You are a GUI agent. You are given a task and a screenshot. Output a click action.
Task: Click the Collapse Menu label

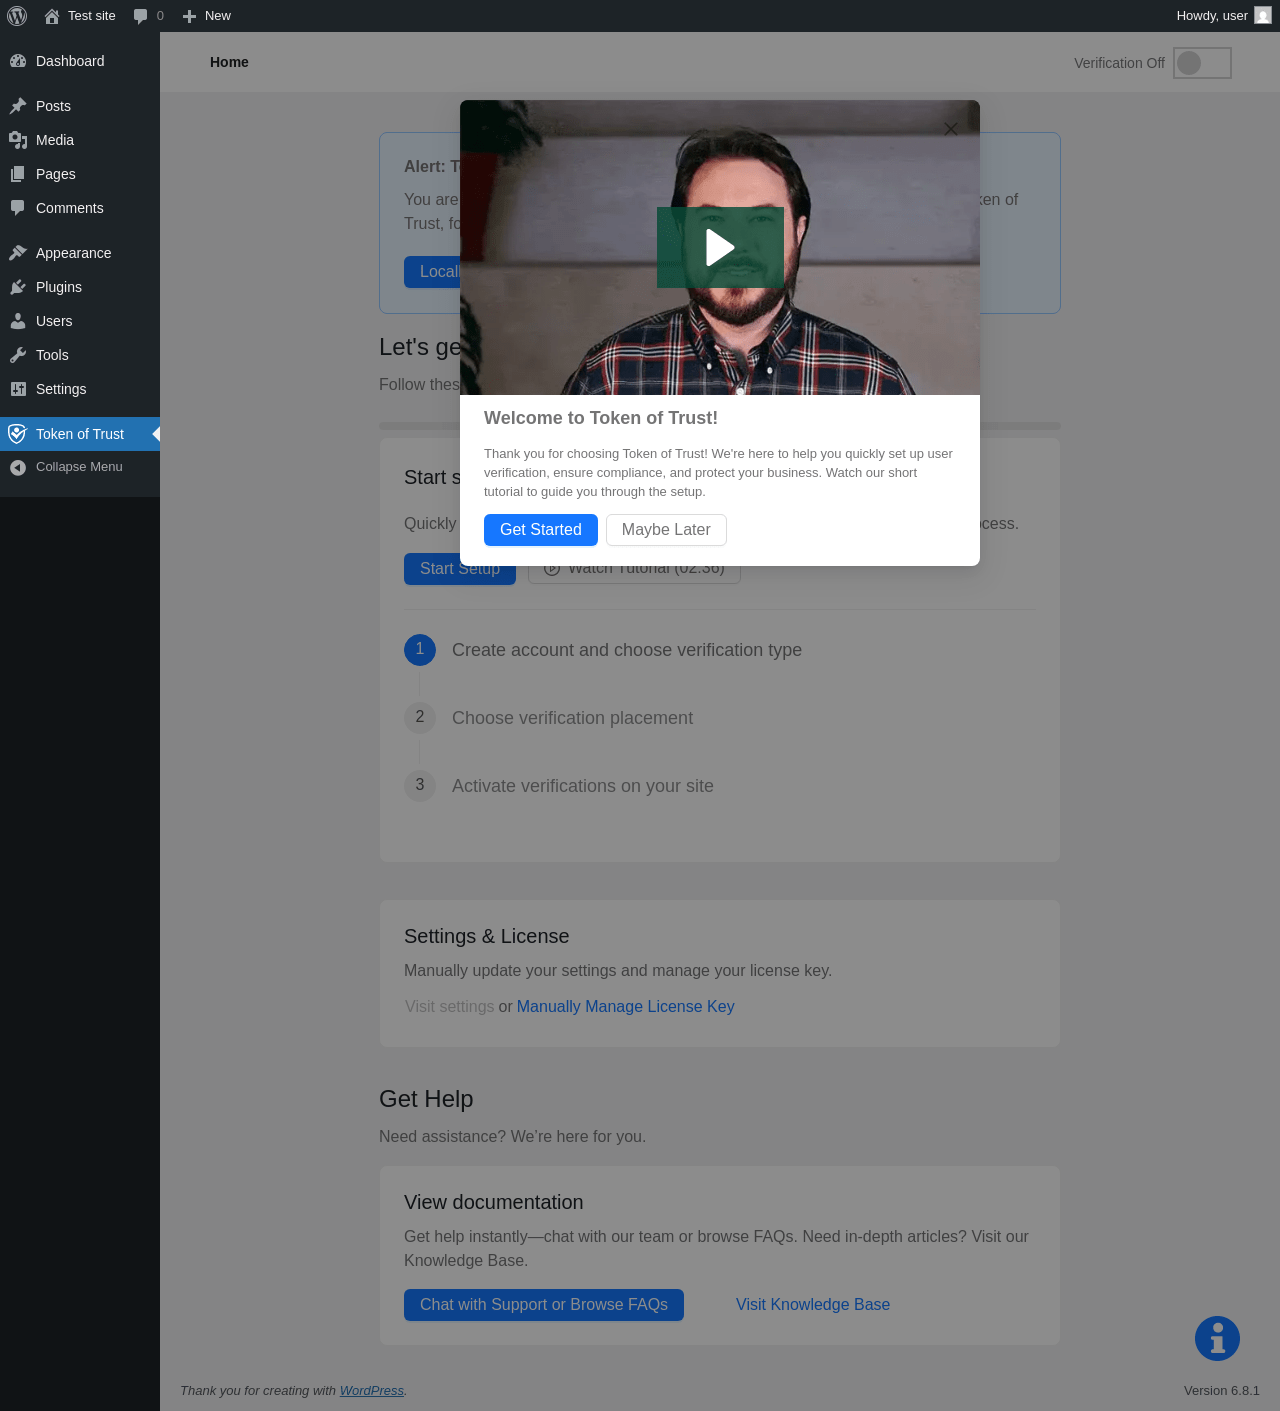click(79, 467)
